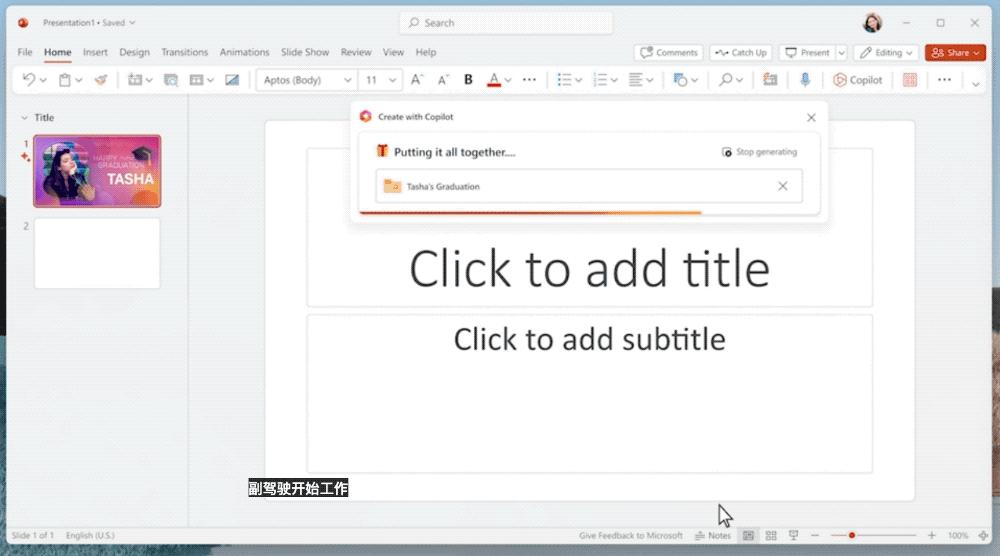Open Slide Sorter view in status bar

point(771,536)
